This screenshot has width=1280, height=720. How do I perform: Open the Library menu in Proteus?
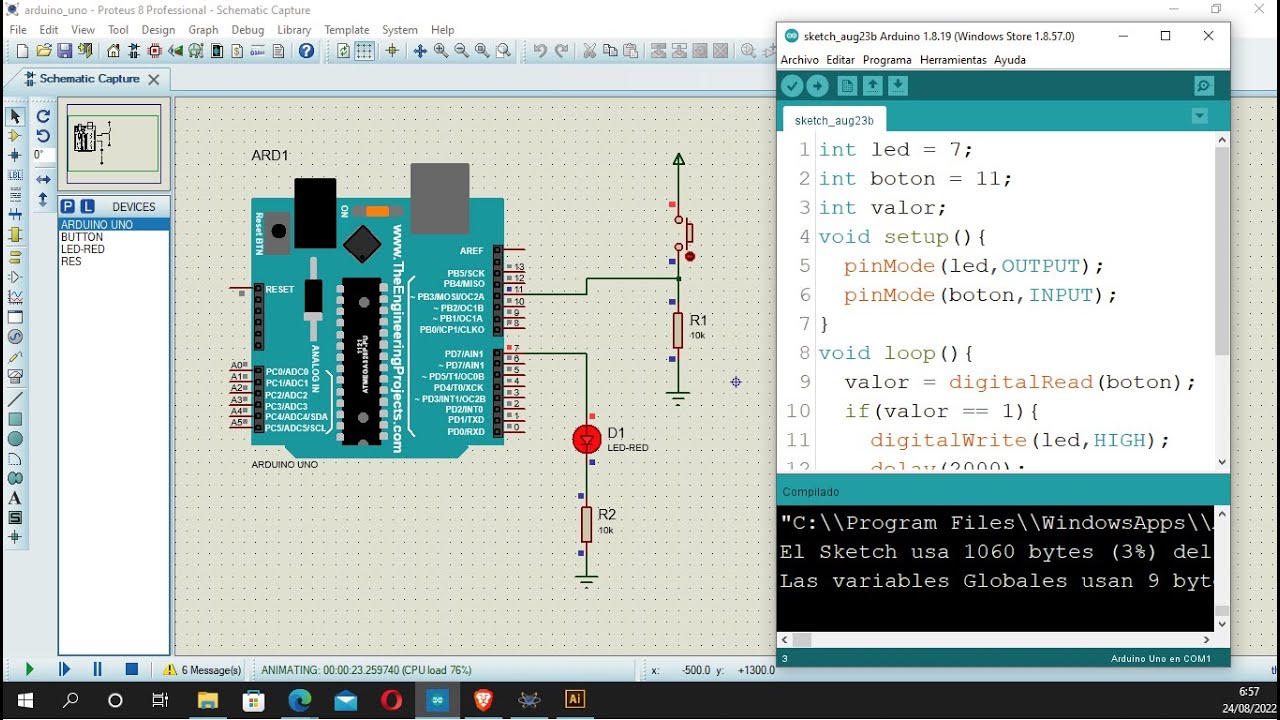[294, 30]
